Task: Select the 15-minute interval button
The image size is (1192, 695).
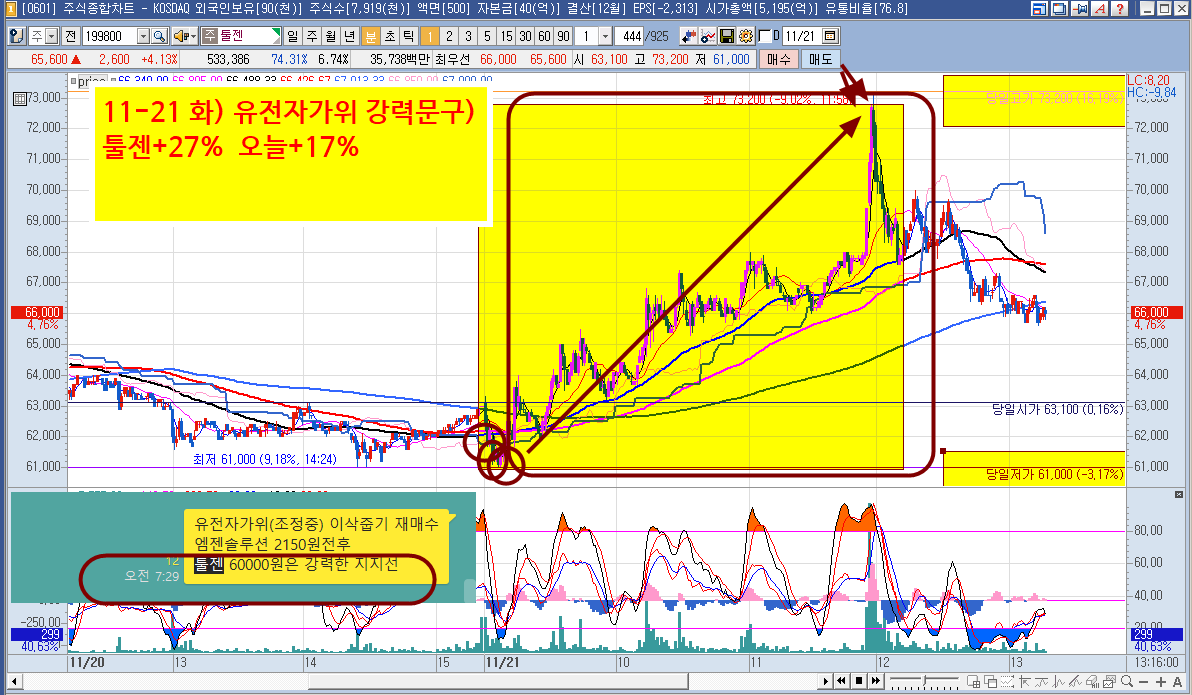Action: pos(506,36)
